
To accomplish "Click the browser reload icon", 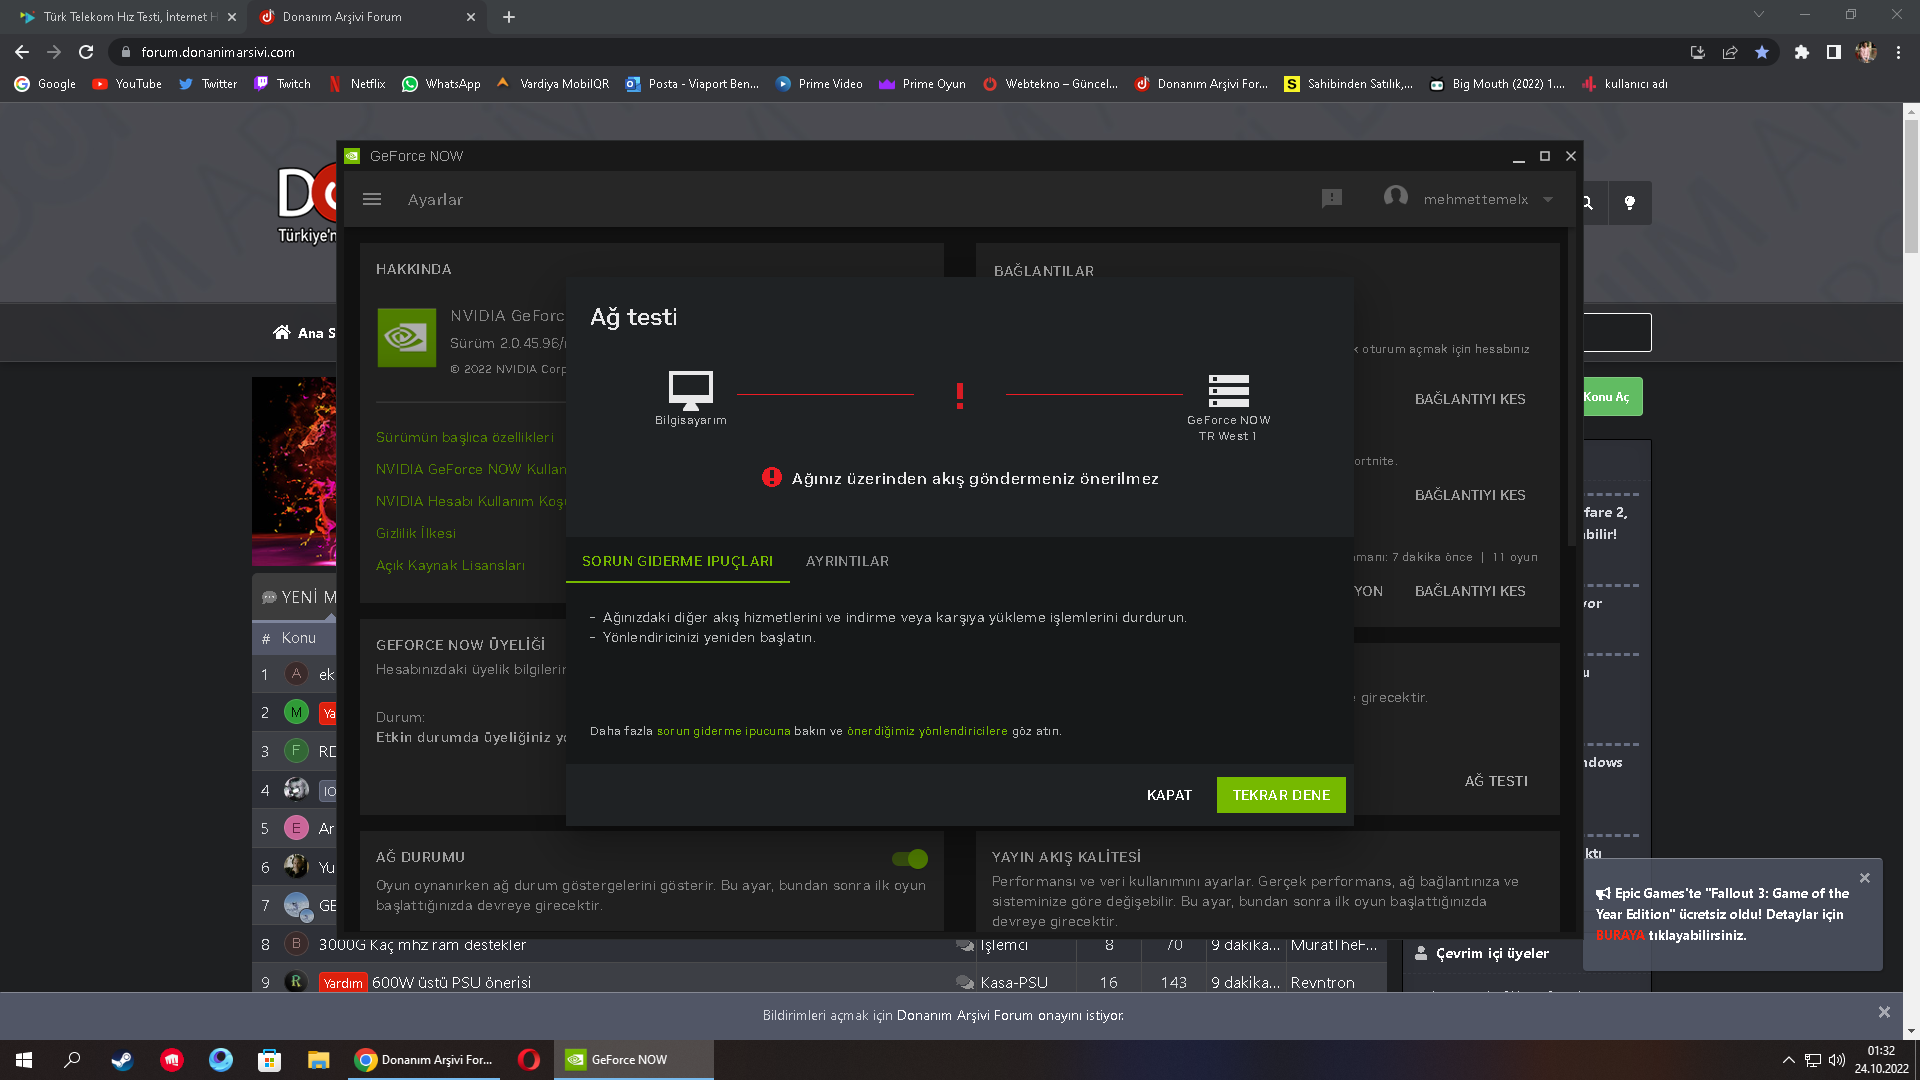I will click(86, 52).
